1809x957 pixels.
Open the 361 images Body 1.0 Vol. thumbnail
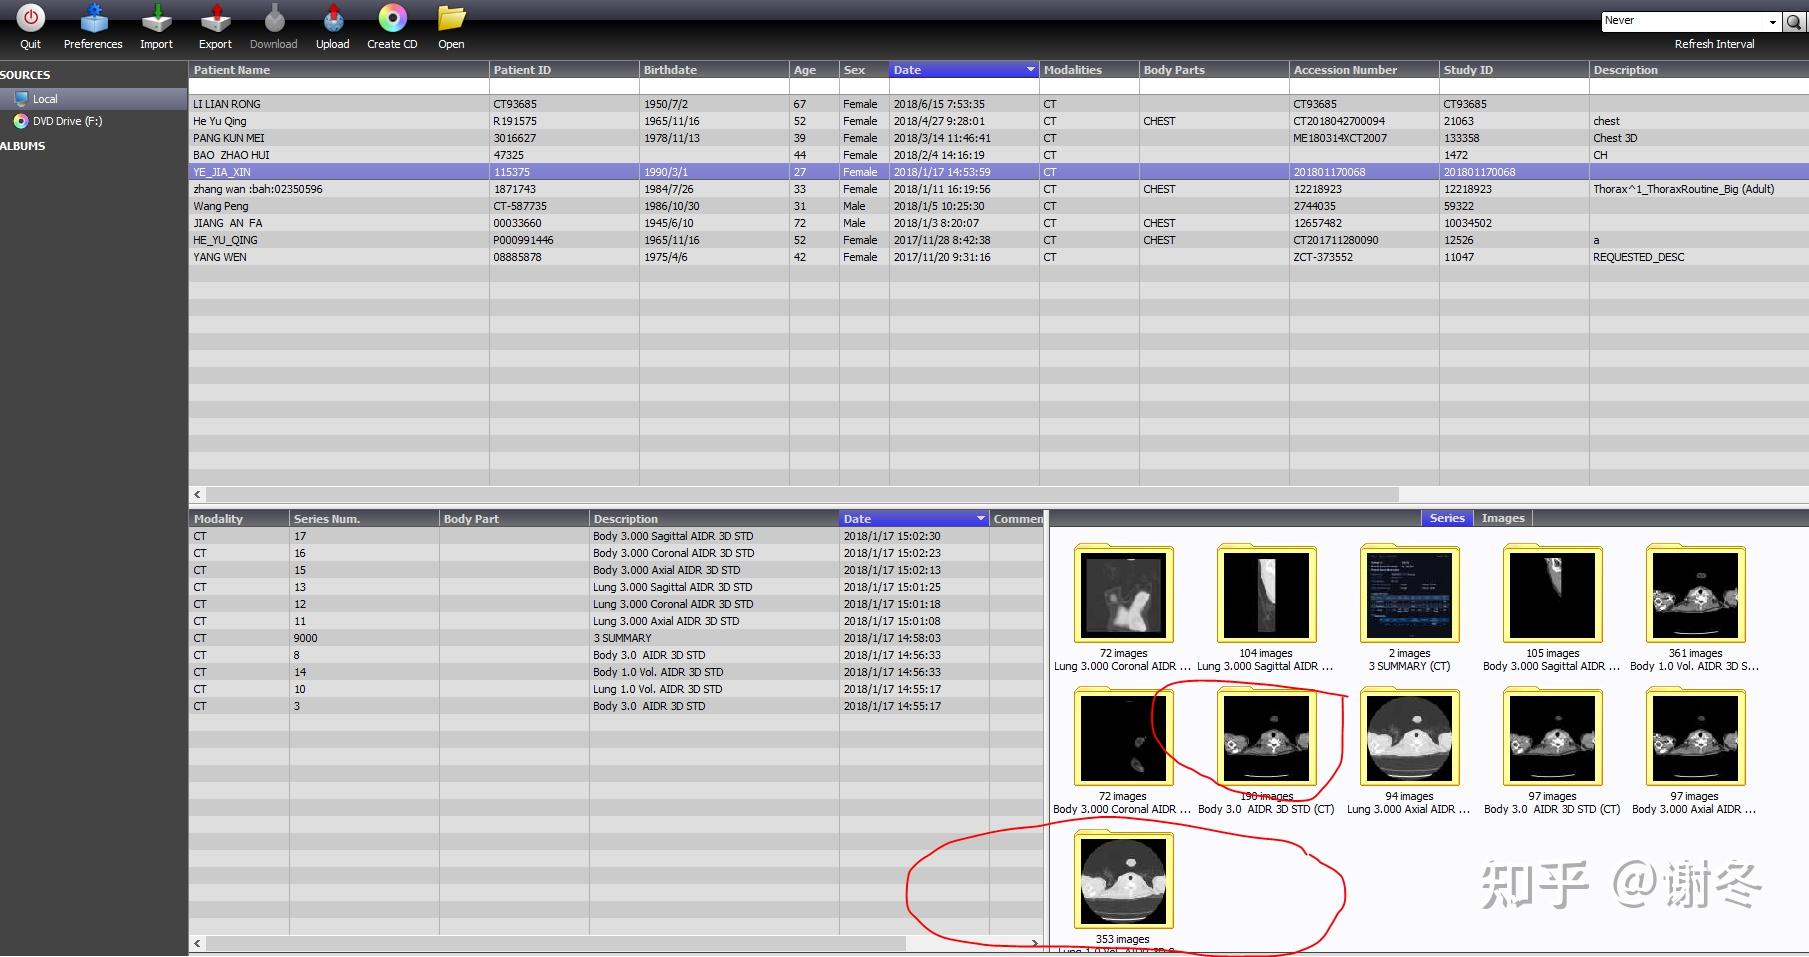pos(1695,594)
